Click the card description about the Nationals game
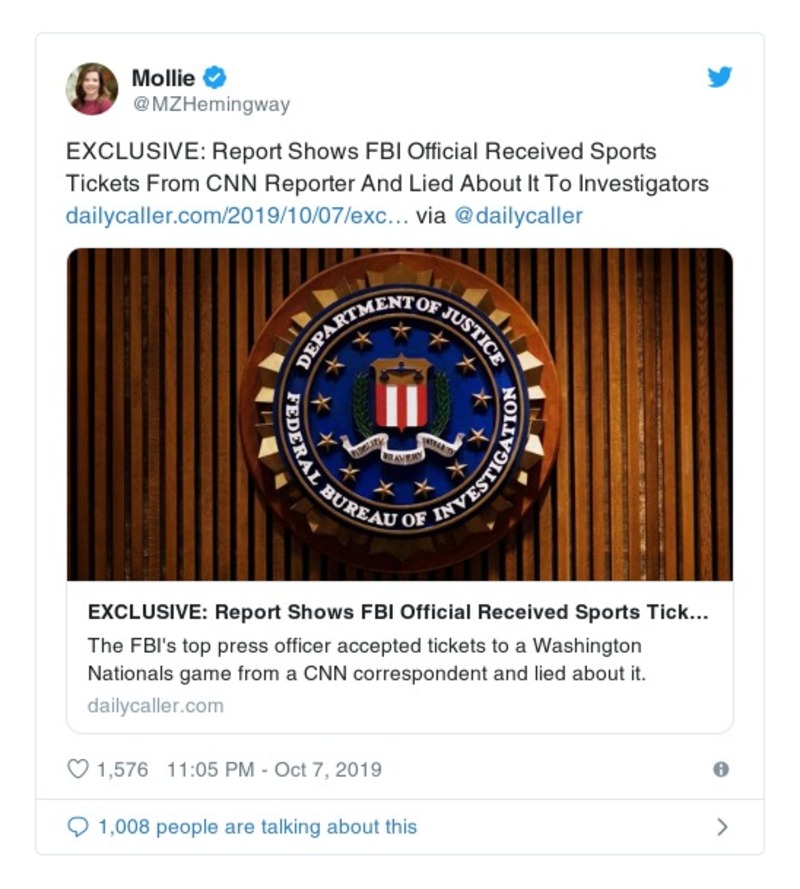 (367, 659)
